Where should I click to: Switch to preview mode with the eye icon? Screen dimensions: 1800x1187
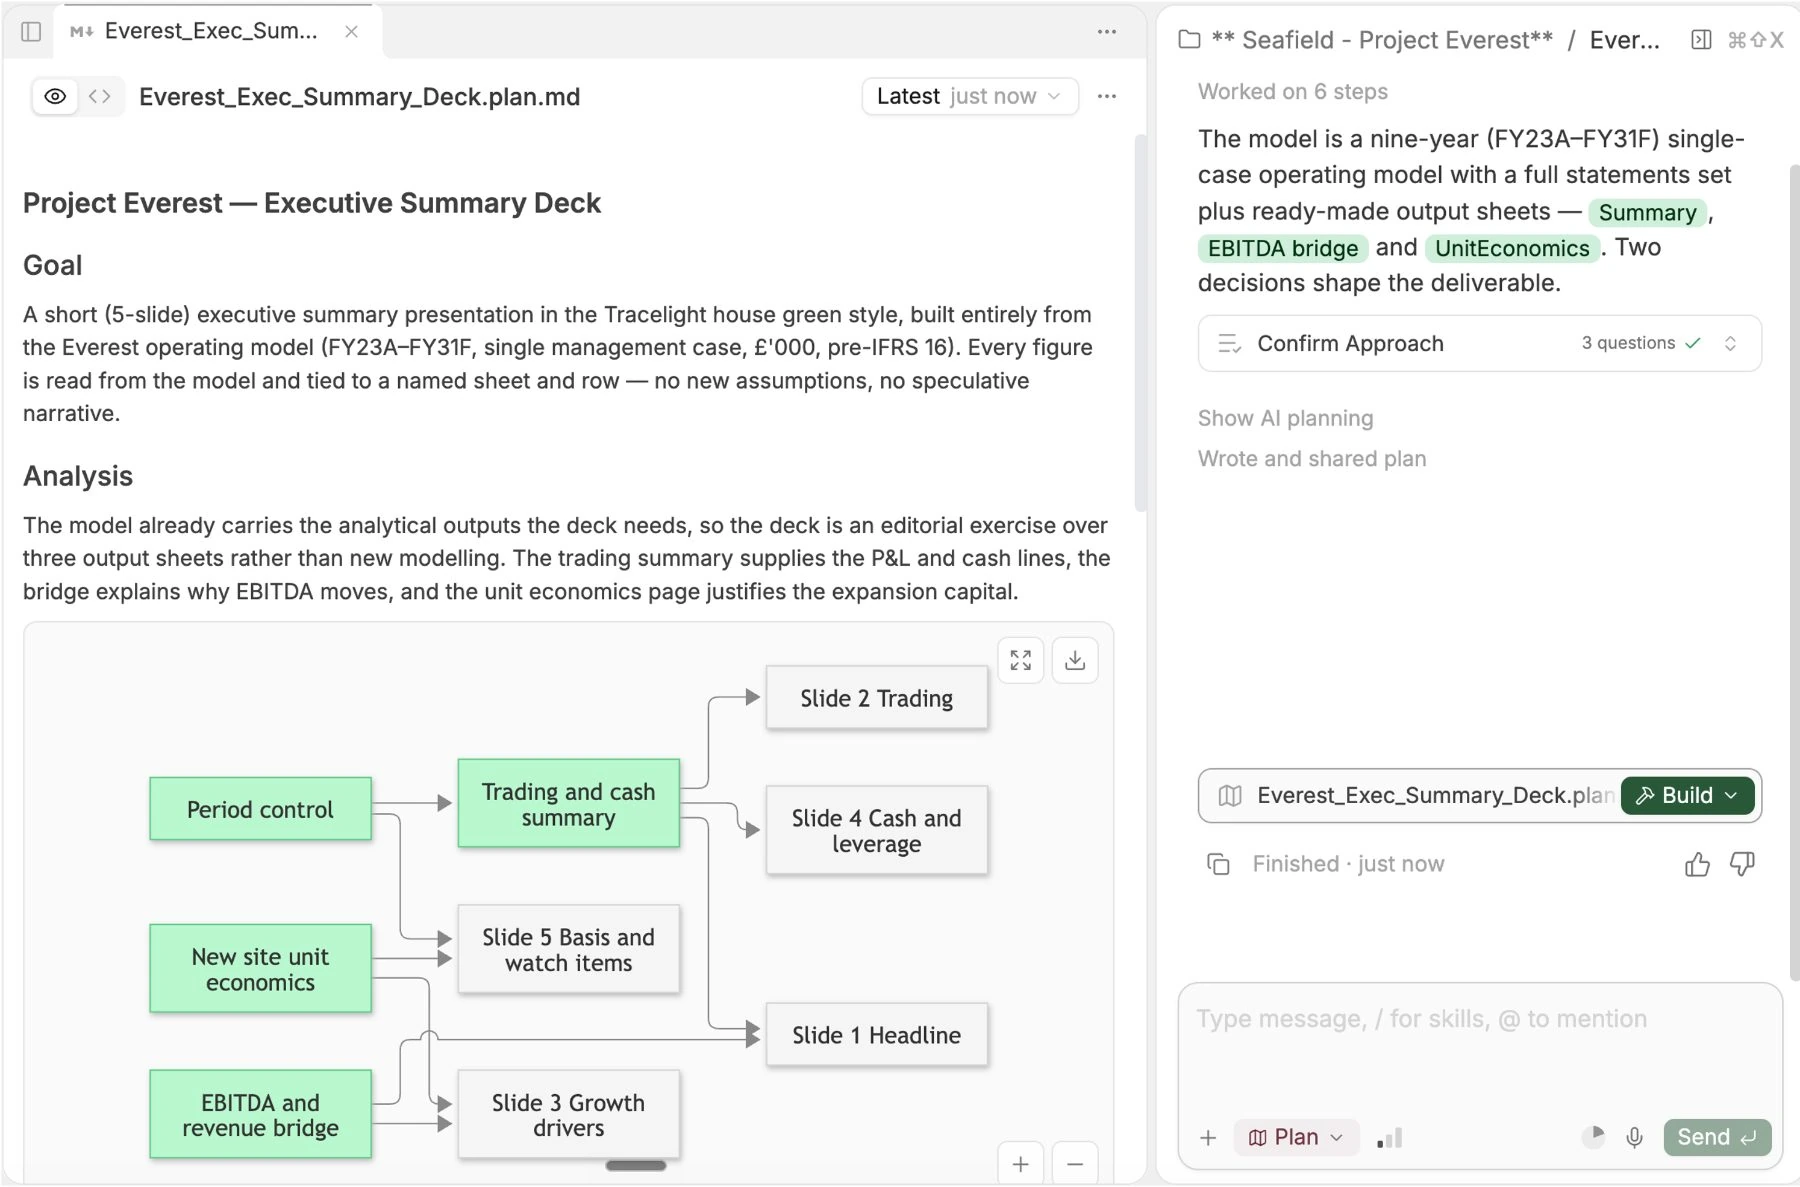pyautogui.click(x=55, y=97)
